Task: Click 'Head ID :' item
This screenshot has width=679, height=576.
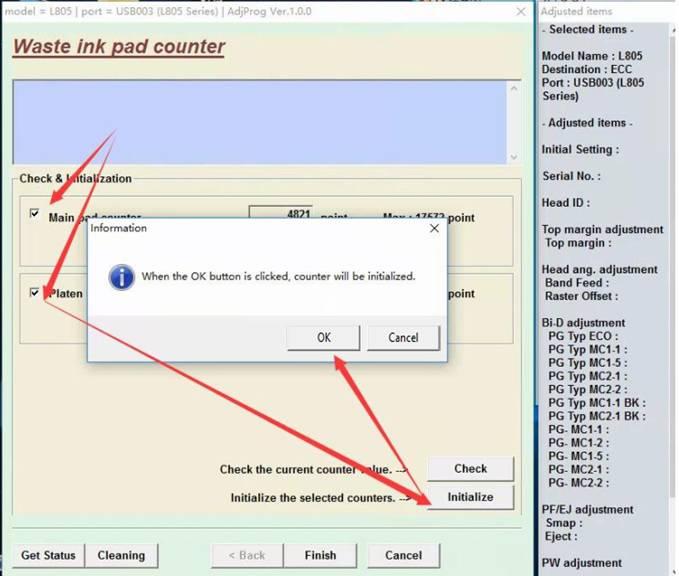Action: click(566, 203)
